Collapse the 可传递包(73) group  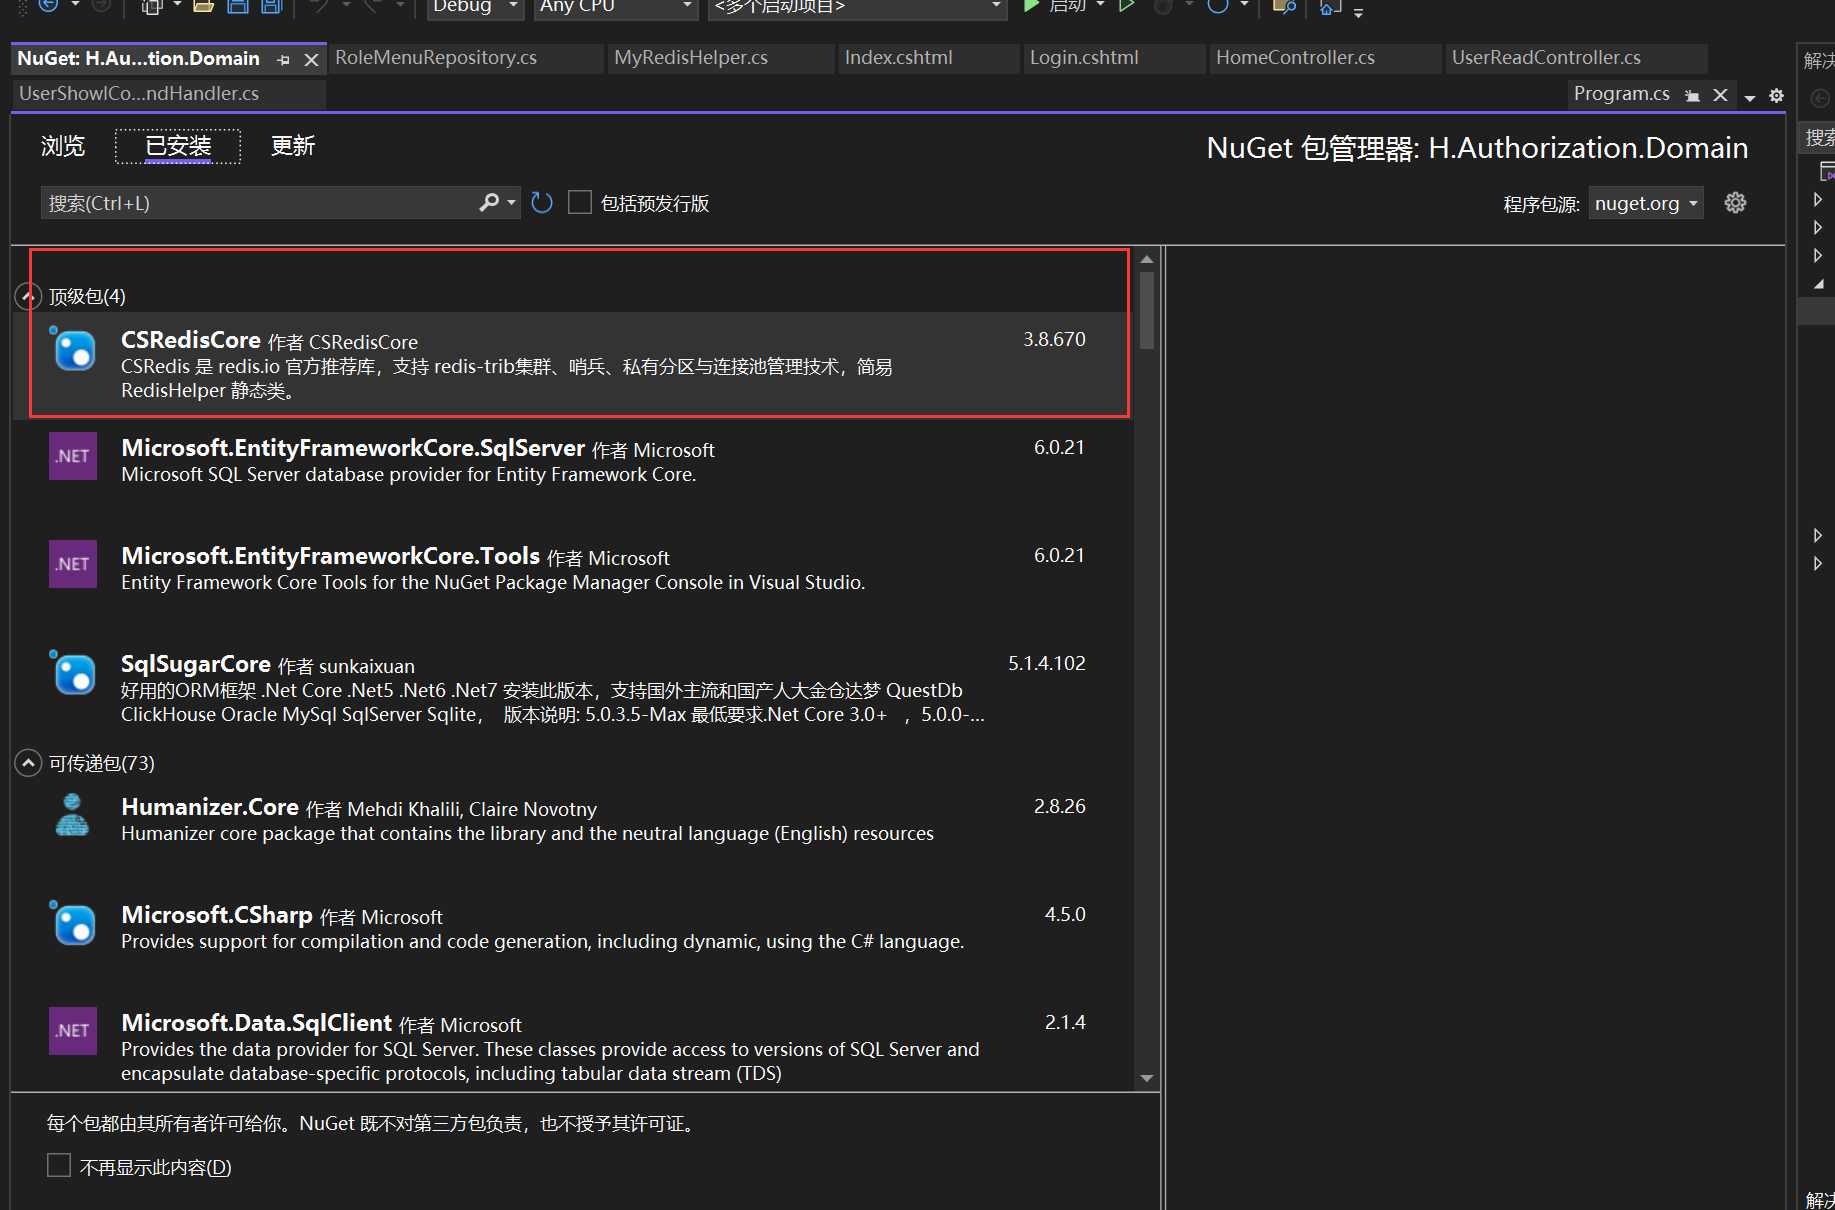pyautogui.click(x=28, y=763)
